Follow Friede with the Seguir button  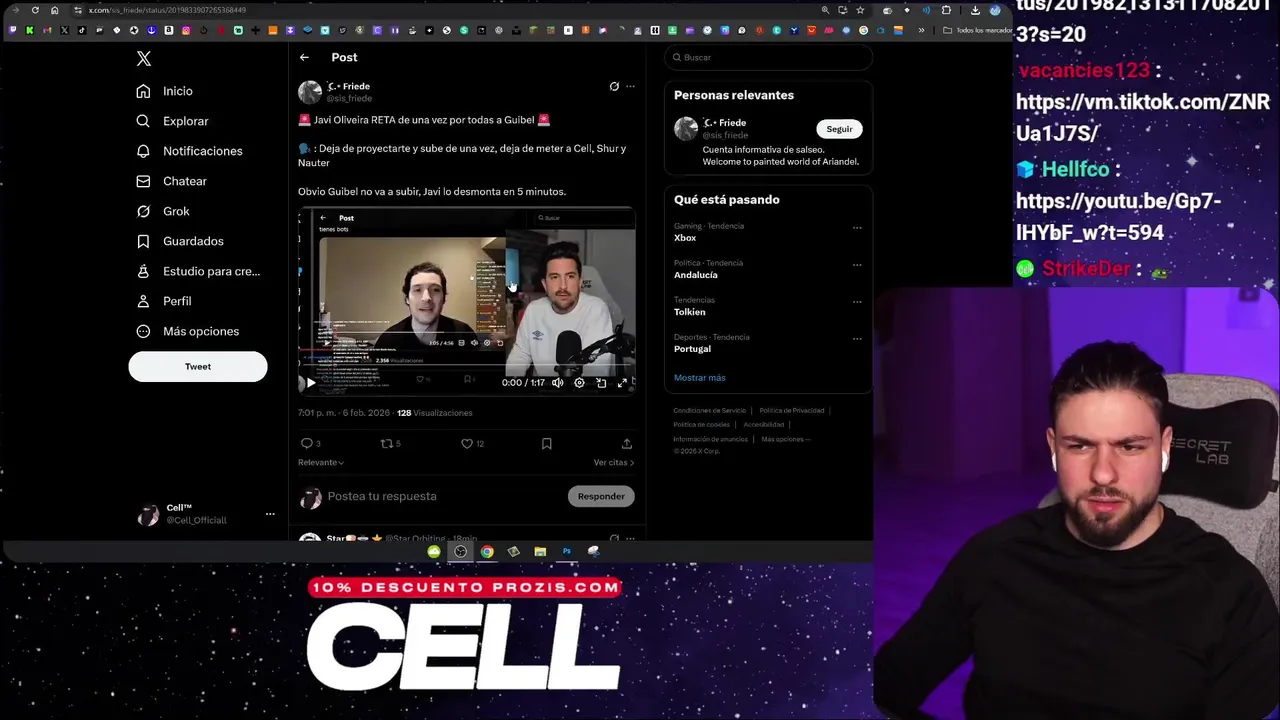[x=839, y=129]
